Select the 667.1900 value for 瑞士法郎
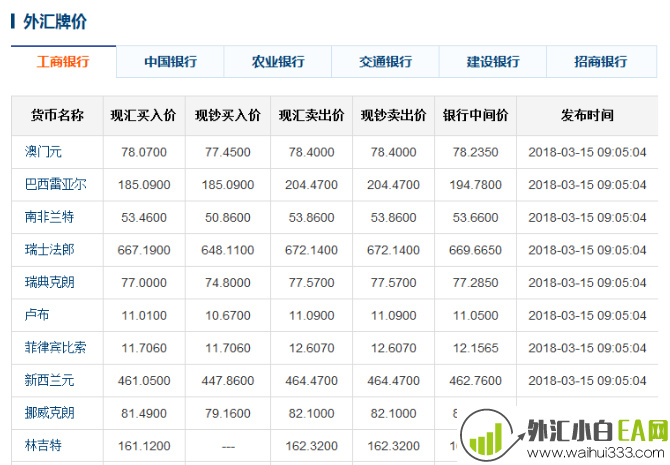The height and width of the screenshot is (465, 670). [x=144, y=250]
